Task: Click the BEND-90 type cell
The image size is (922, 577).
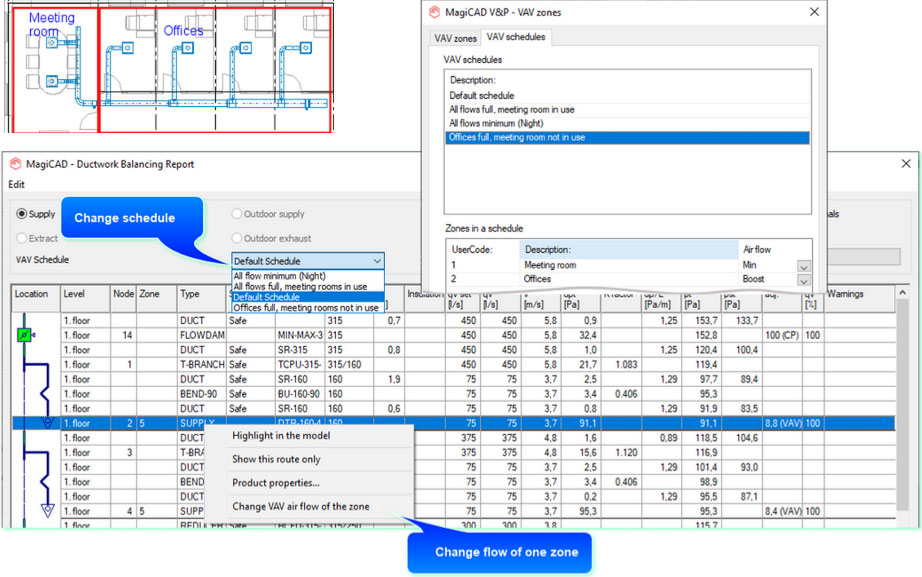Action: pos(202,394)
